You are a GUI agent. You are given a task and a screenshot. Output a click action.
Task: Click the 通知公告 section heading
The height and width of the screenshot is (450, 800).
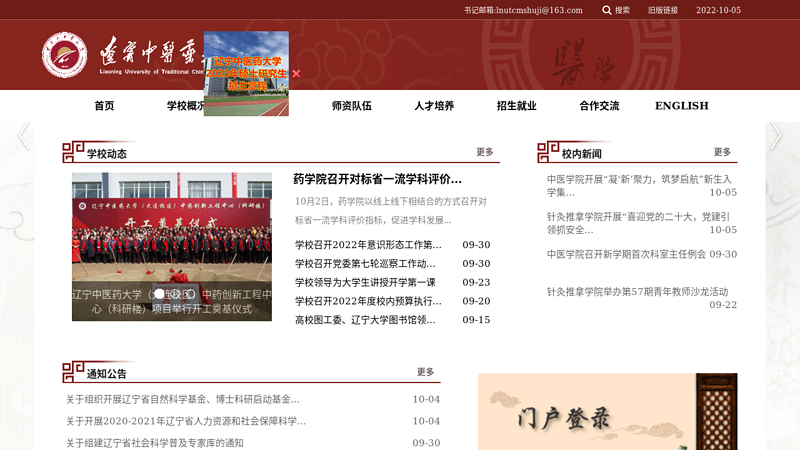click(107, 373)
